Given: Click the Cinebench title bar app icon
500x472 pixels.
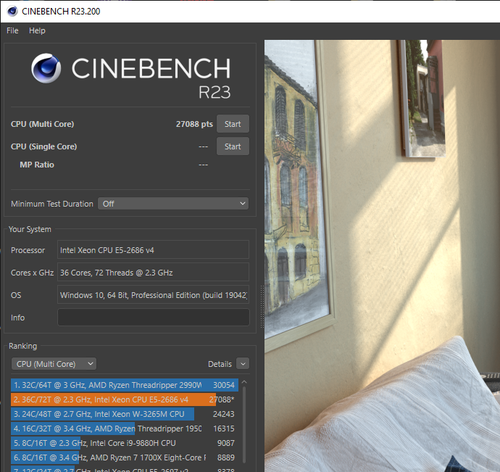Looking at the screenshot, I should pos(12,11).
